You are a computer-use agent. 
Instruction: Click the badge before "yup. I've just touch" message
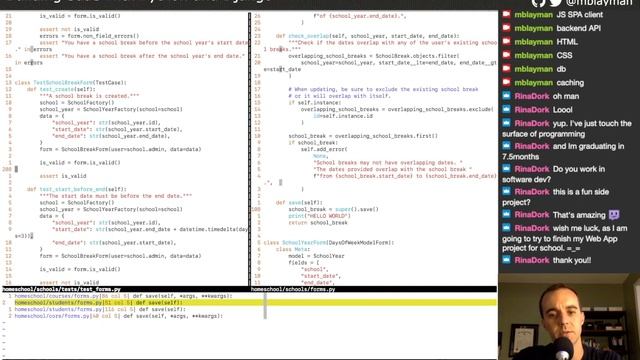507,123
